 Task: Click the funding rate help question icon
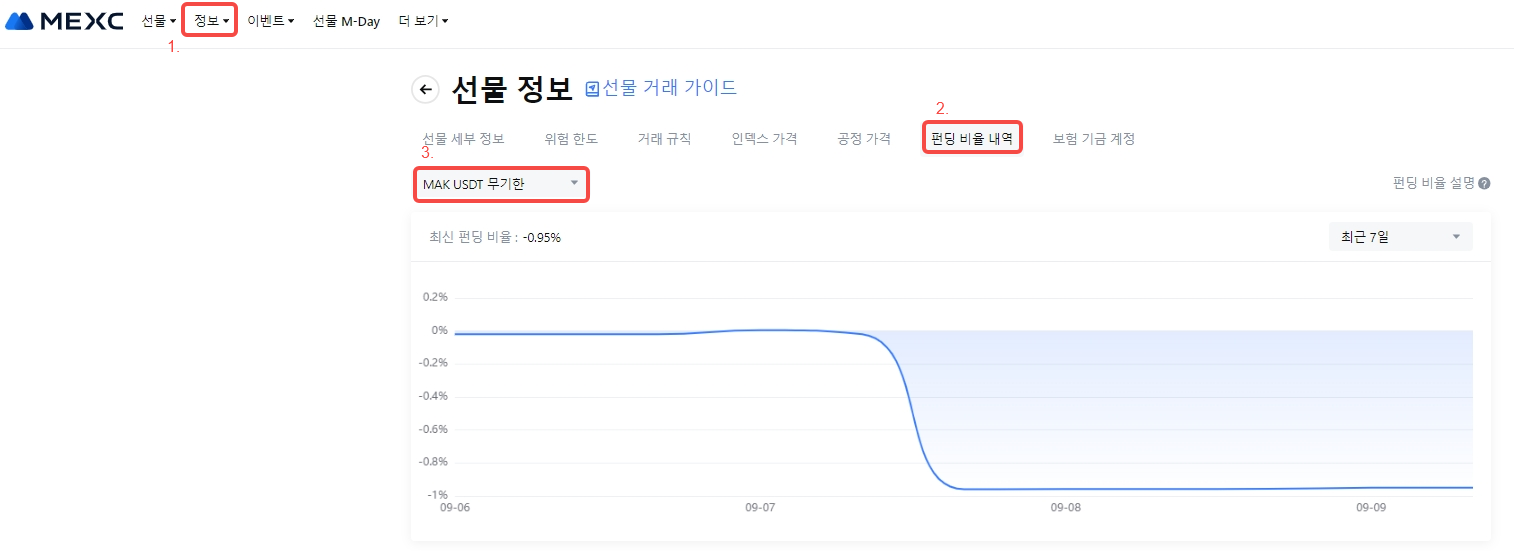coord(1484,184)
